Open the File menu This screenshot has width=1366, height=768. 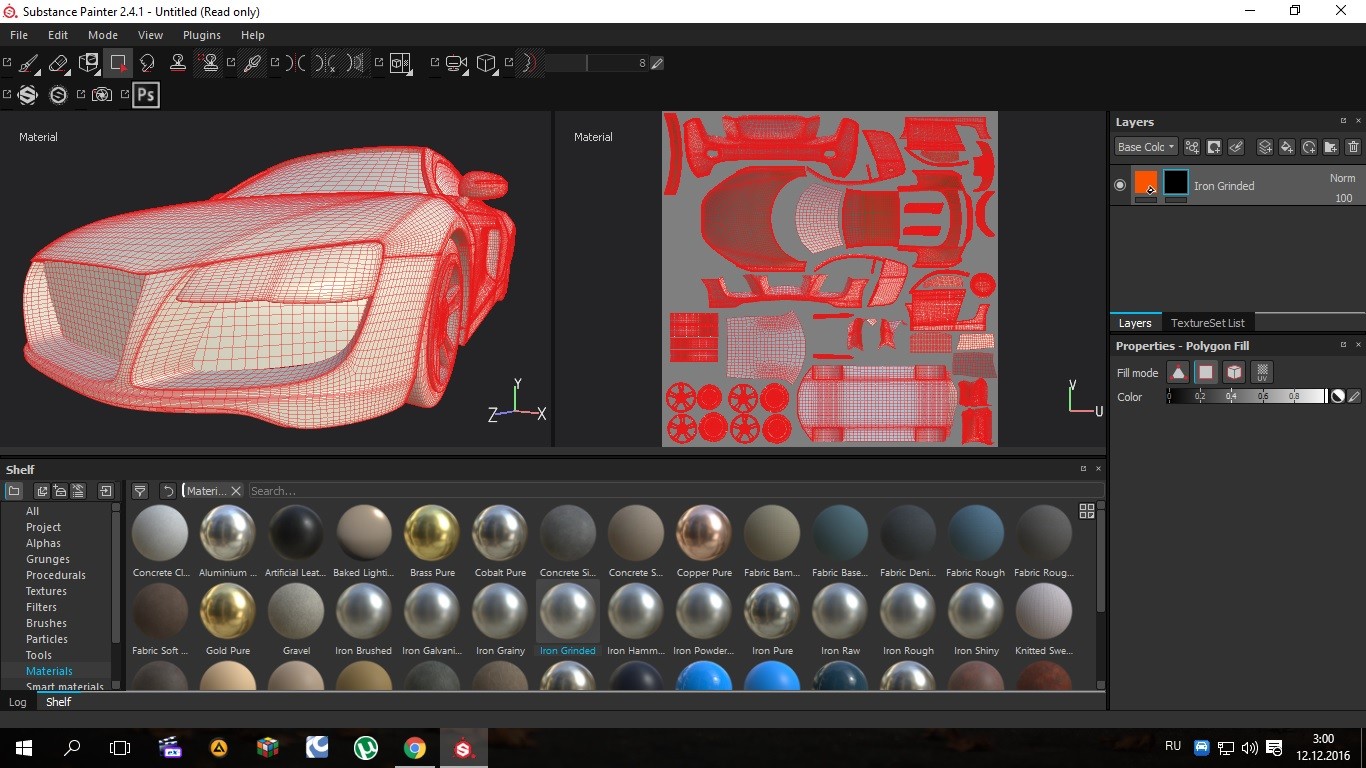[19, 35]
